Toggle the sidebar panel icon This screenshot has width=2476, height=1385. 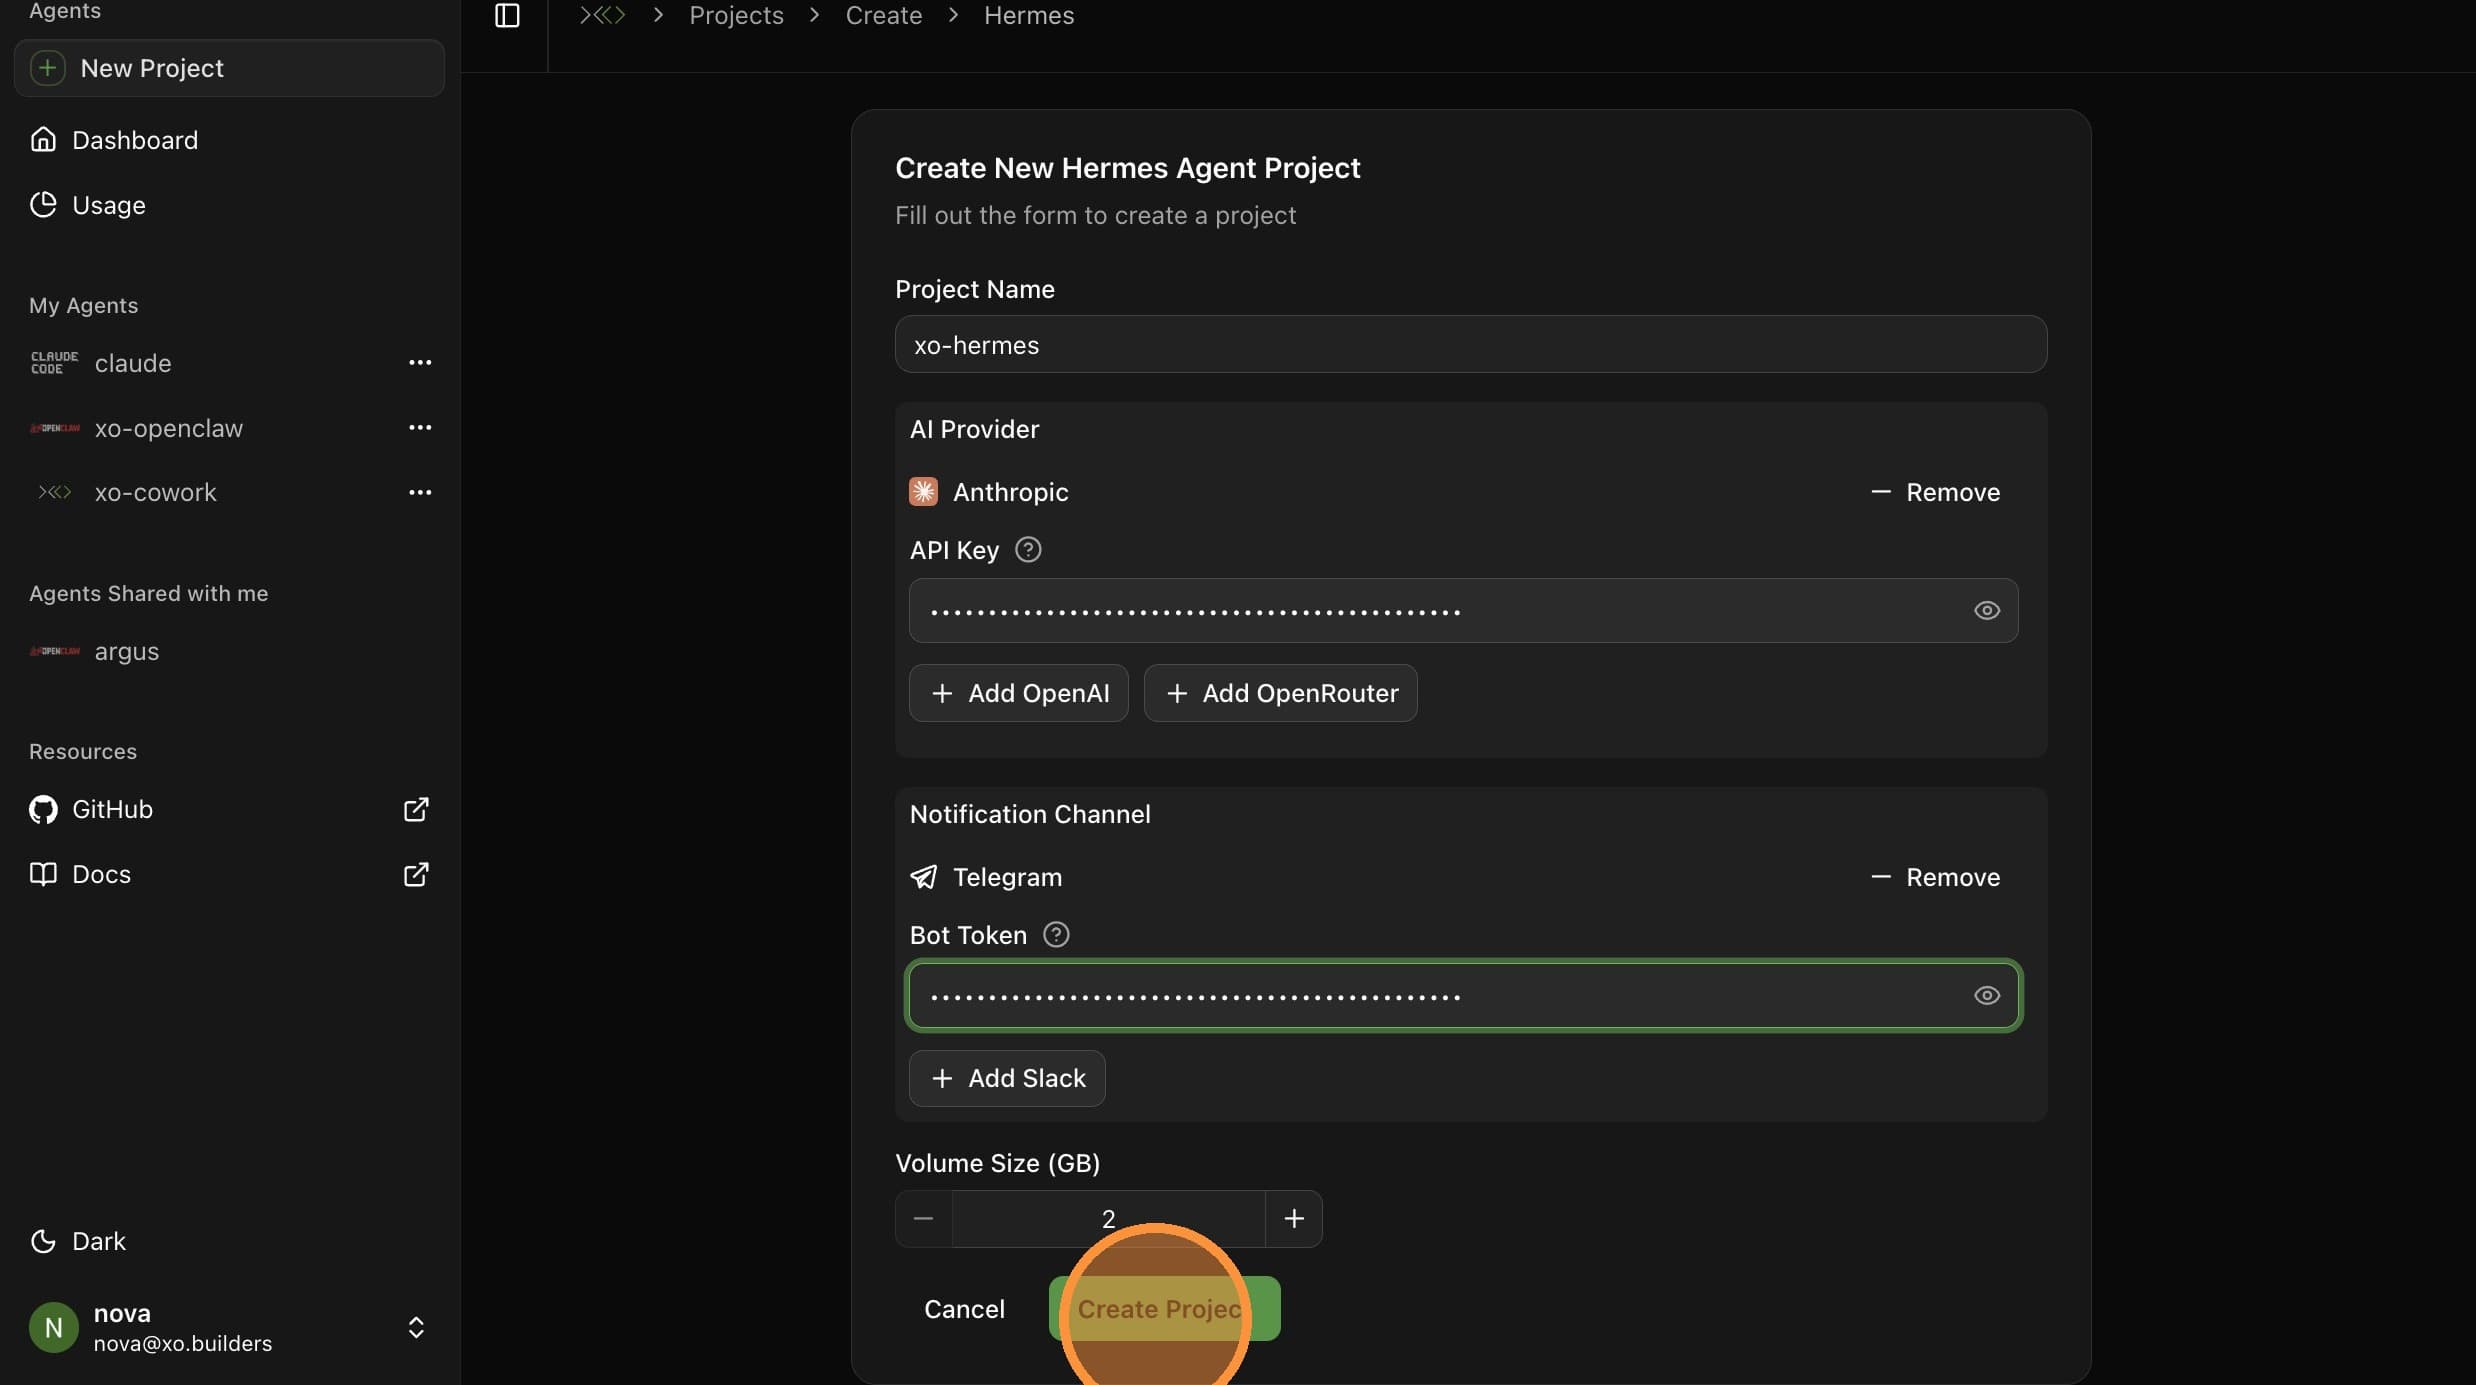click(x=507, y=15)
